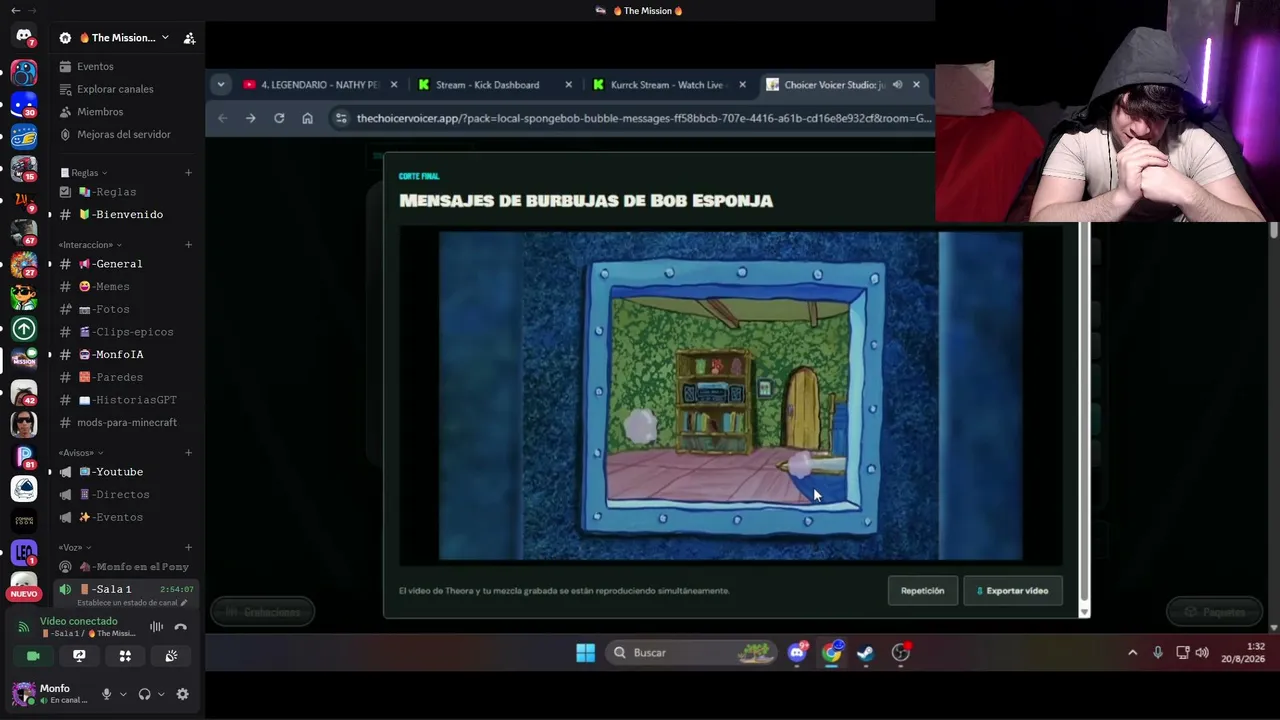
Task: Click the SpongeBob video preview
Action: point(731,396)
